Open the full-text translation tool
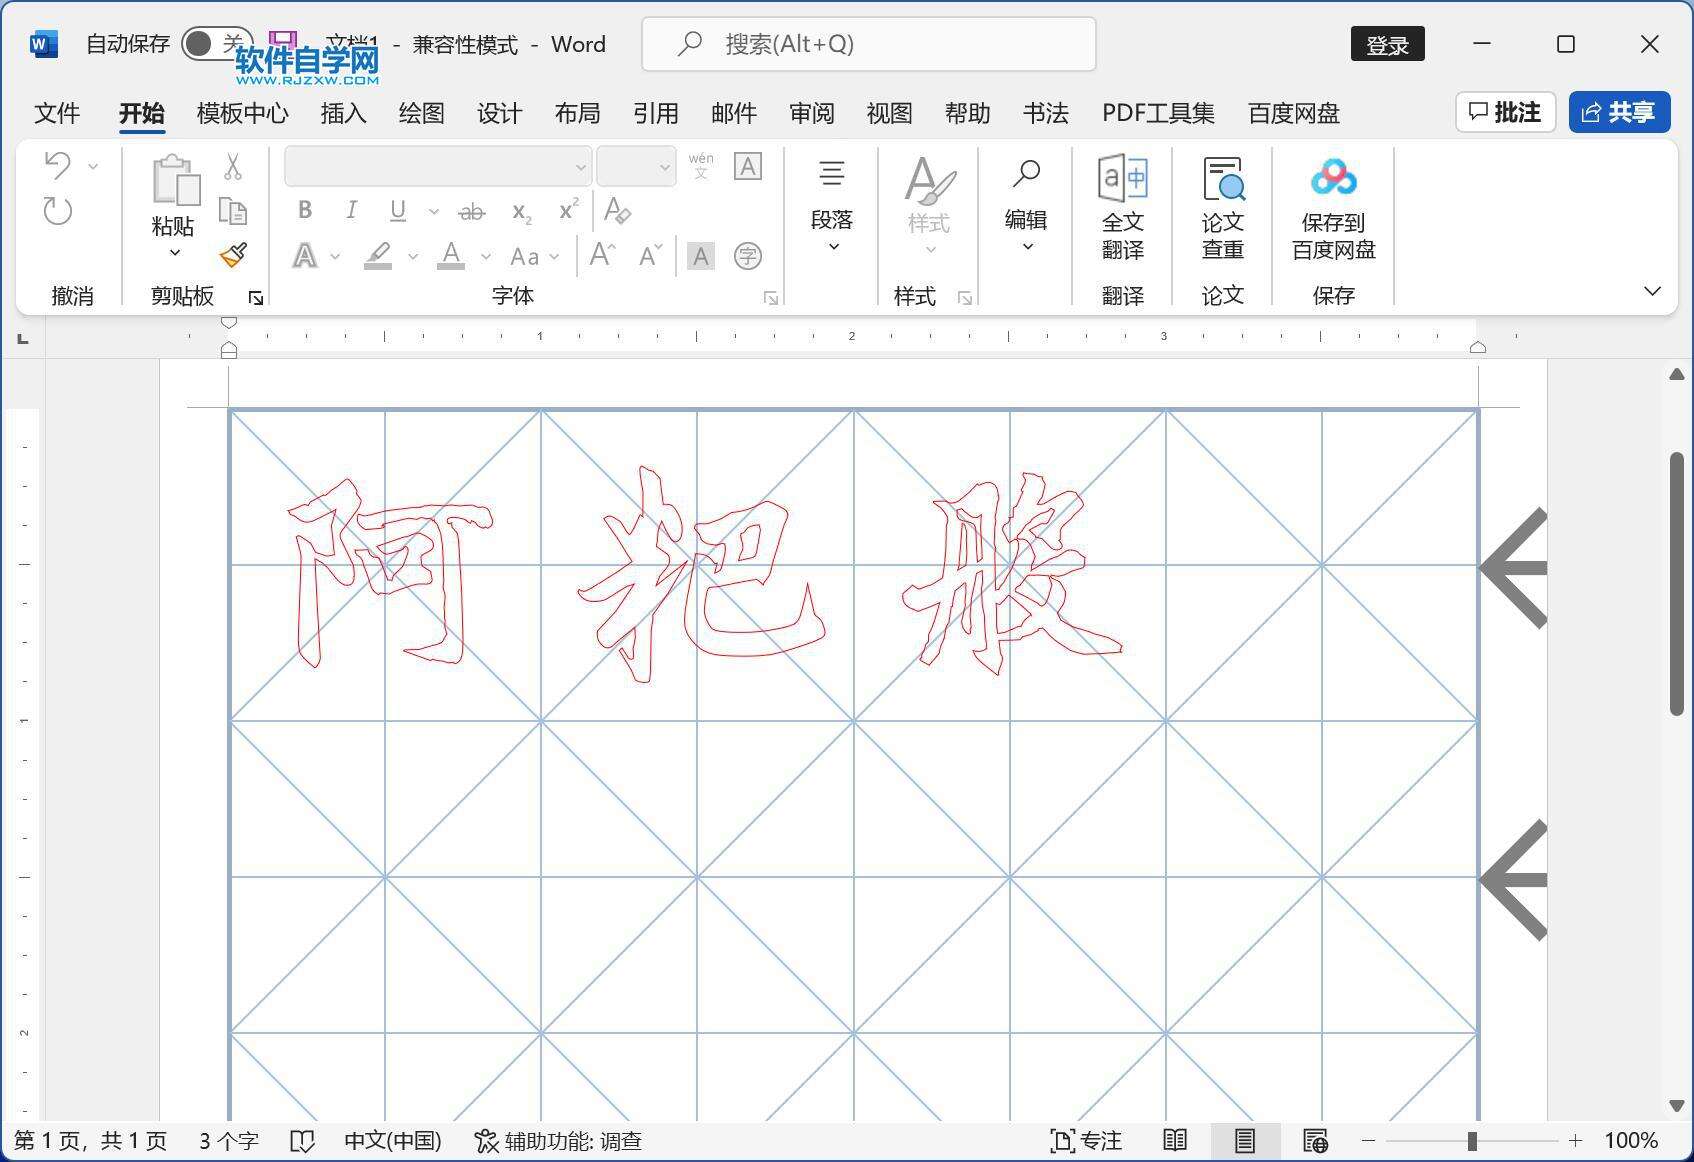Screen dimensions: 1694x1162 [1122, 208]
